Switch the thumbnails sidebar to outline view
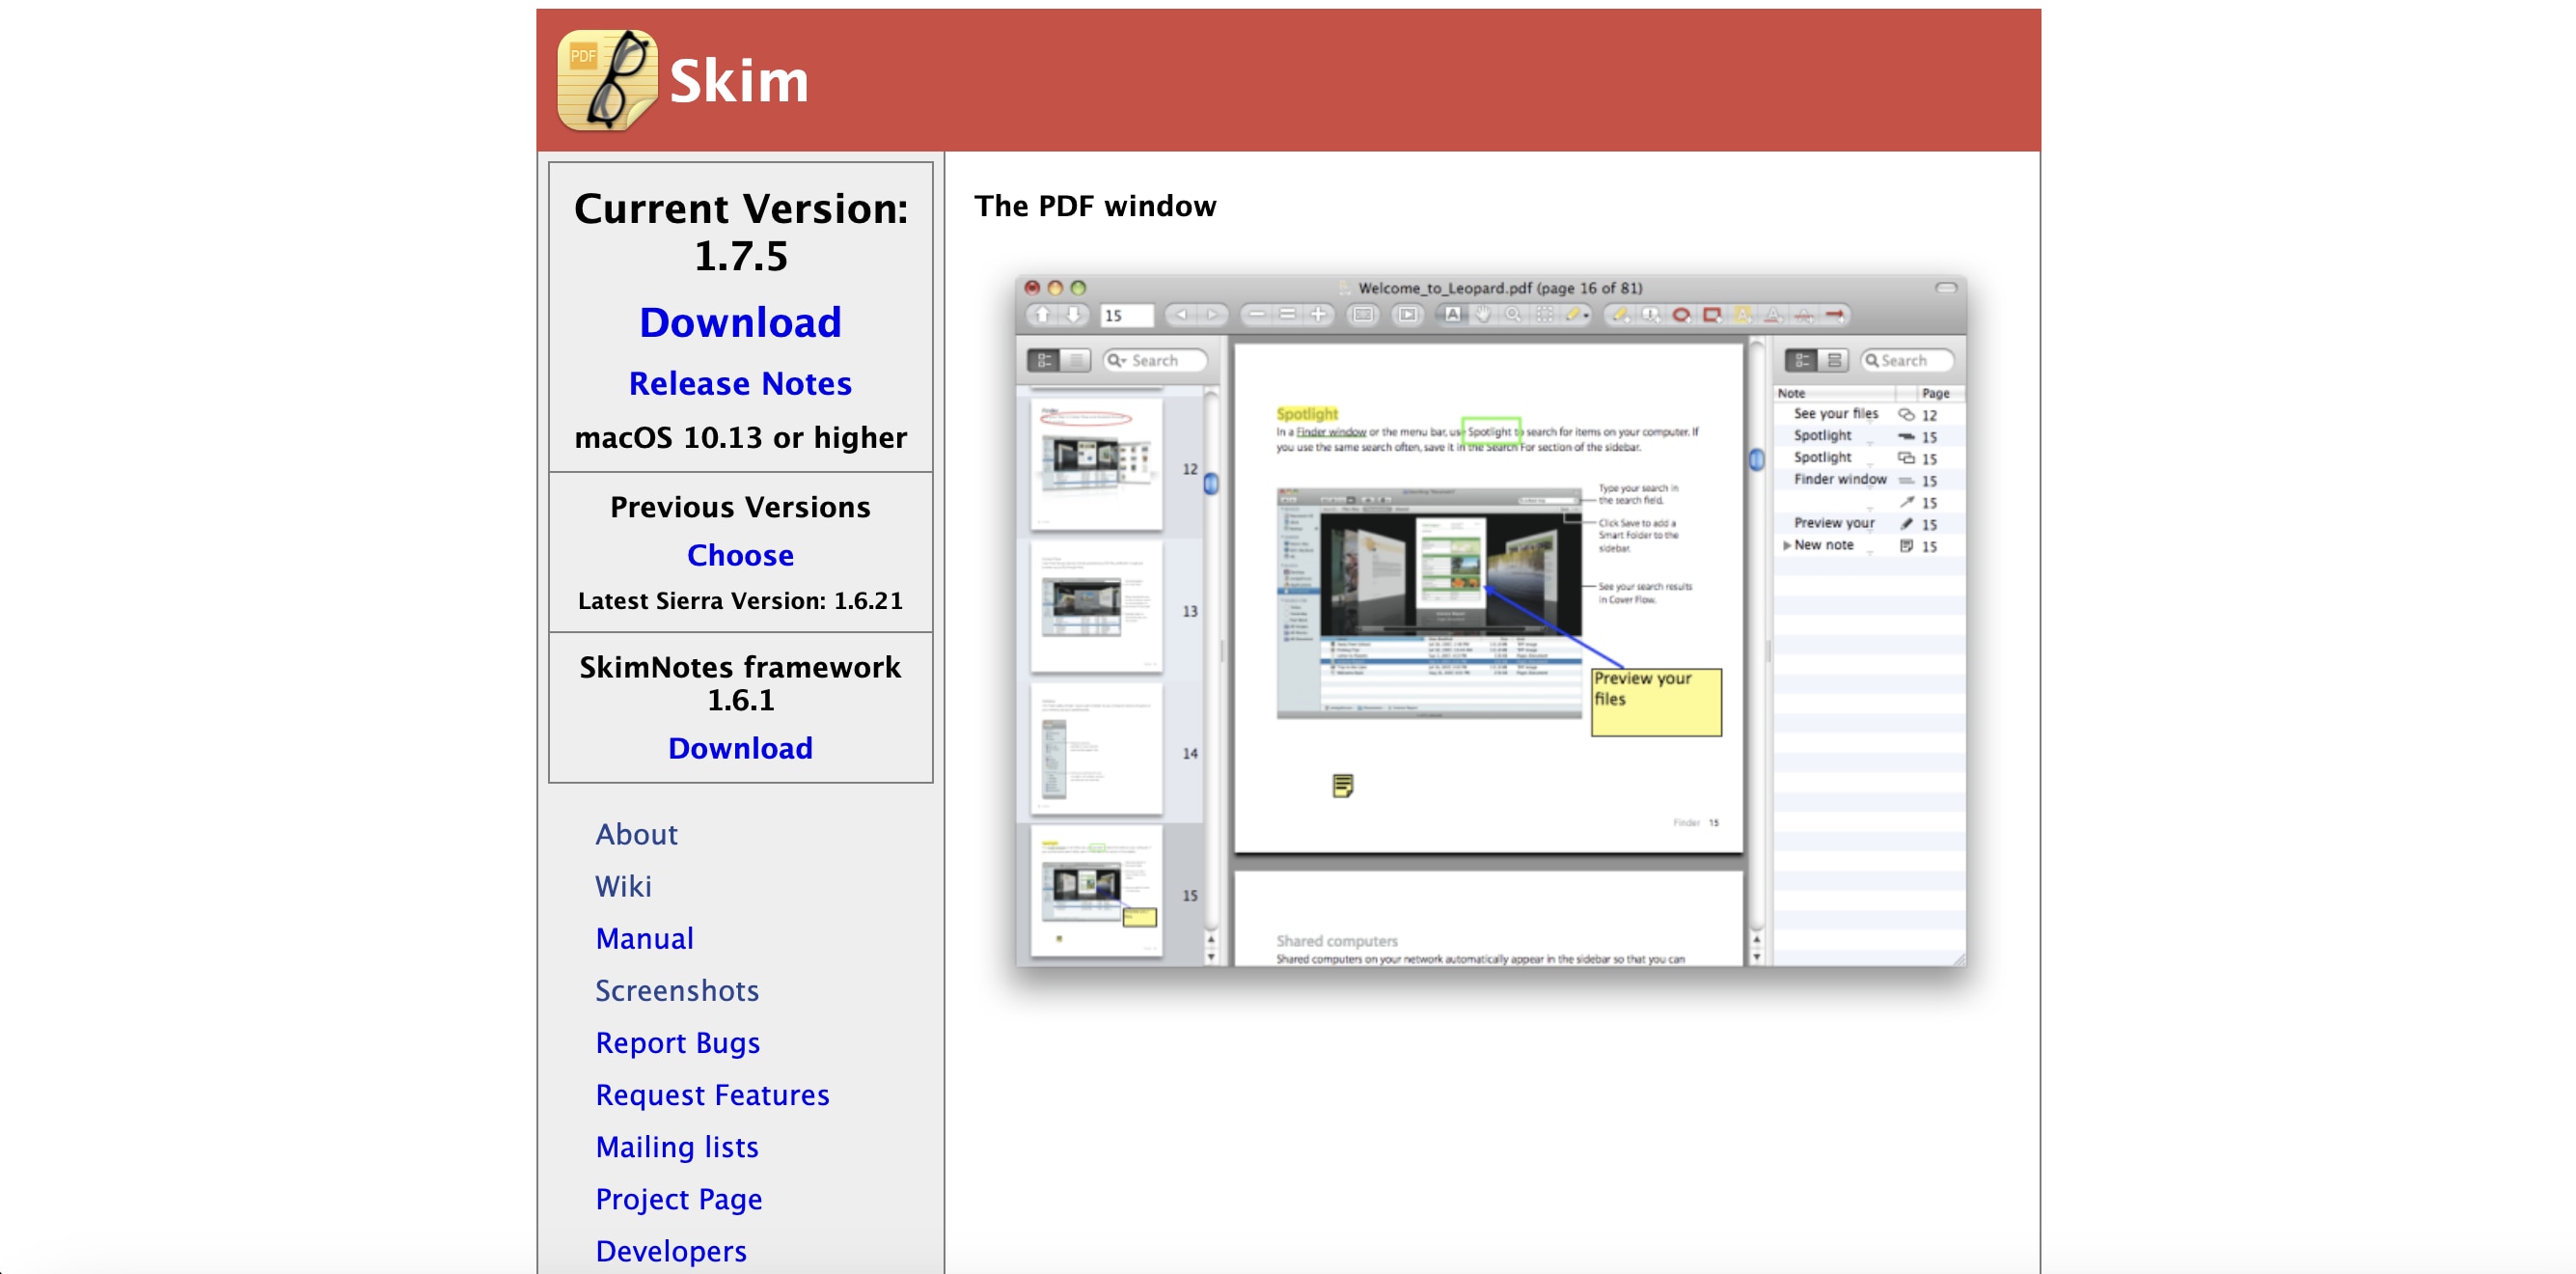 click(1075, 360)
